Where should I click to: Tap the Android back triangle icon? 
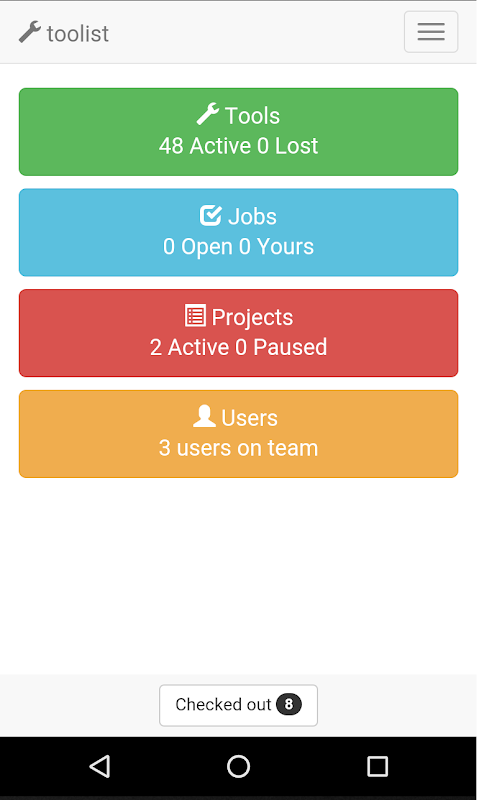pyautogui.click(x=100, y=768)
